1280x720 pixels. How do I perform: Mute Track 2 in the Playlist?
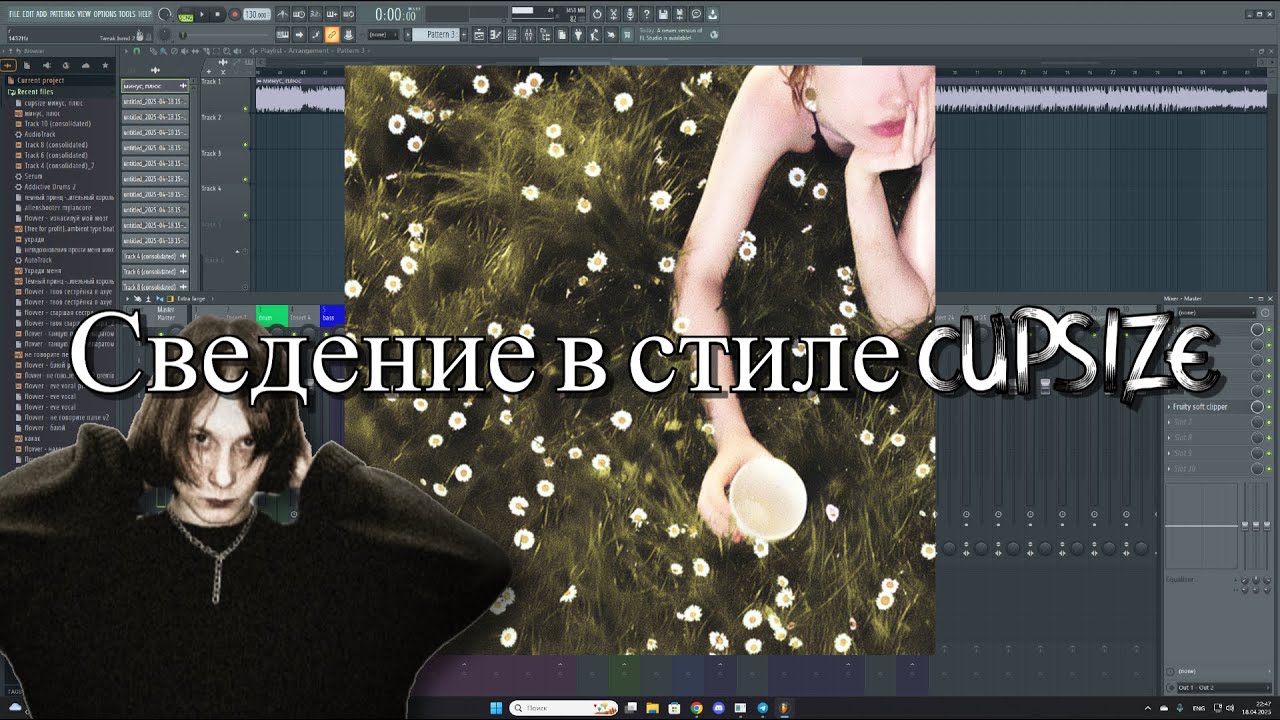click(x=245, y=145)
